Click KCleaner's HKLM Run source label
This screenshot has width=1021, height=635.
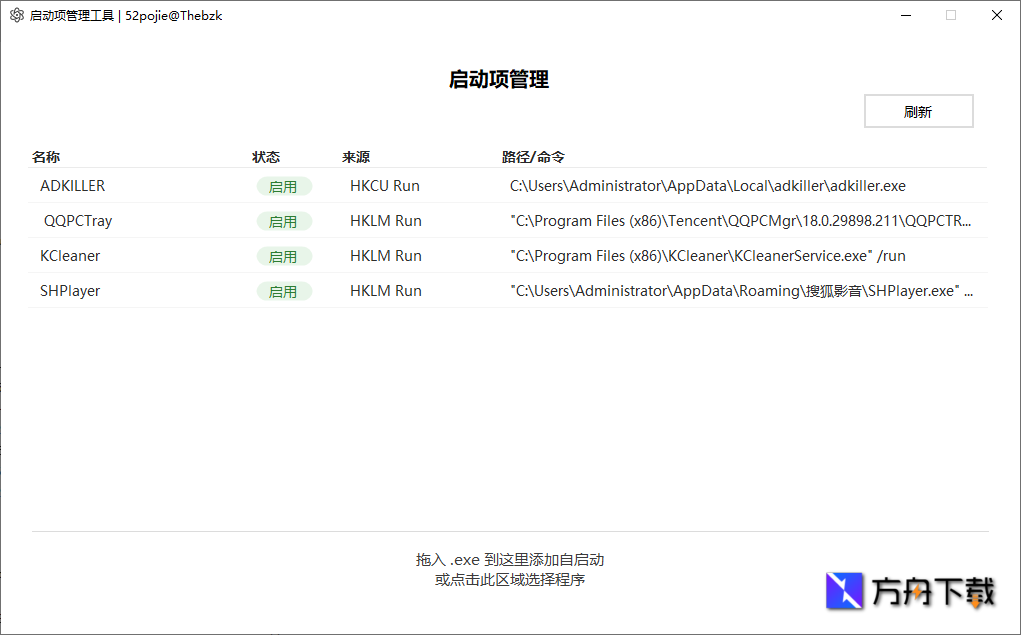[384, 256]
